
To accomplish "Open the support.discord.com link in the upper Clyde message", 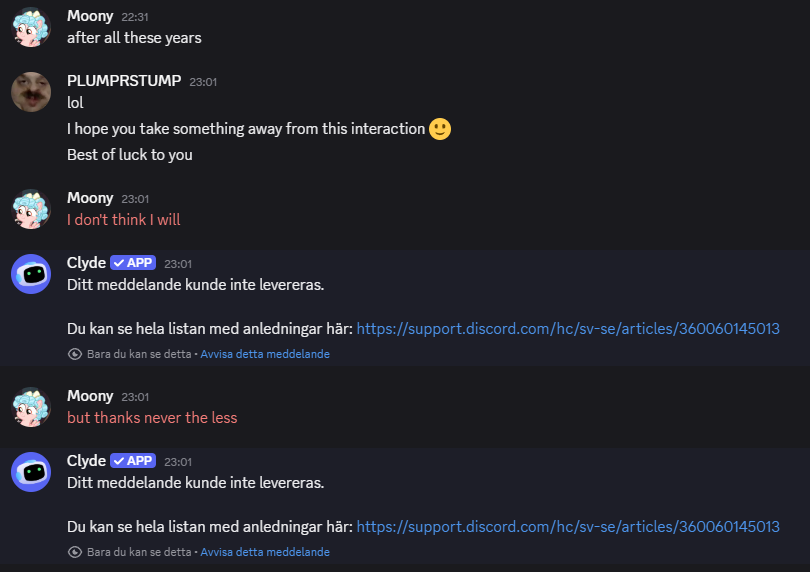I will (568, 328).
